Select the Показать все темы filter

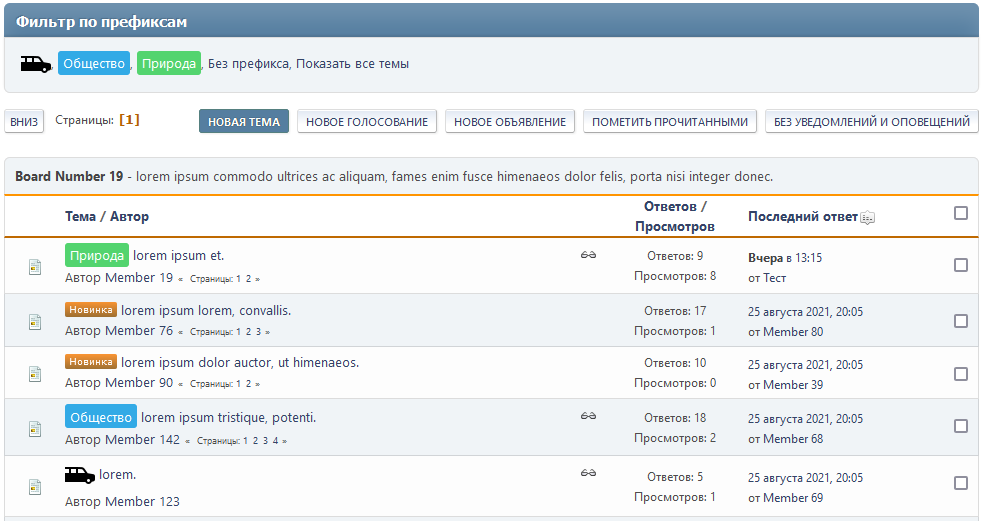pos(352,64)
